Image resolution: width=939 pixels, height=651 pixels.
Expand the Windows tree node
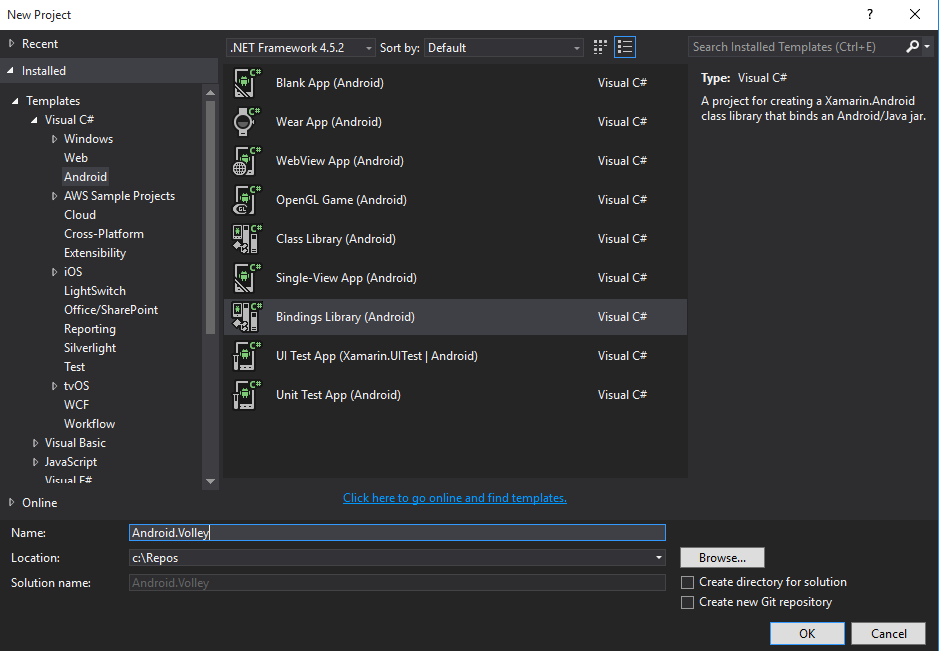point(57,138)
